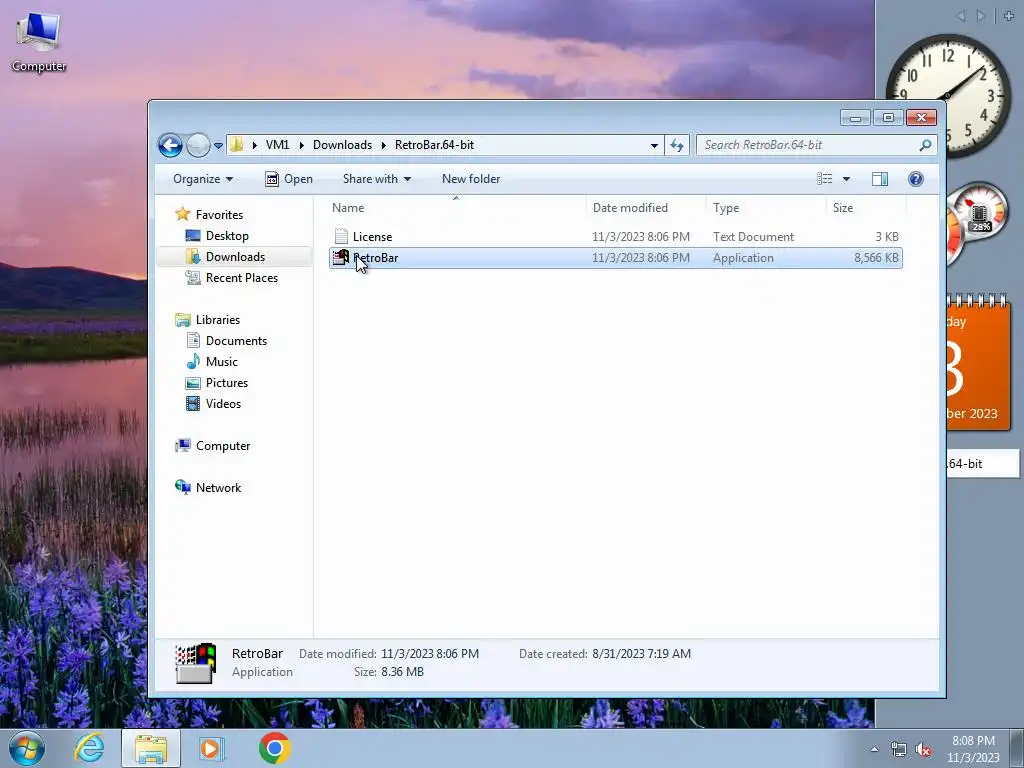
Task: Click the taskbar clock showing 8:08 PM
Action: tap(973, 749)
